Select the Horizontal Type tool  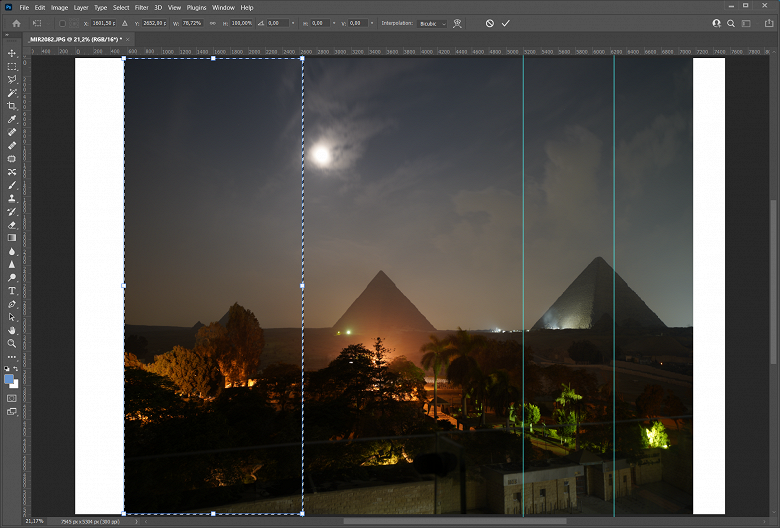pos(12,291)
